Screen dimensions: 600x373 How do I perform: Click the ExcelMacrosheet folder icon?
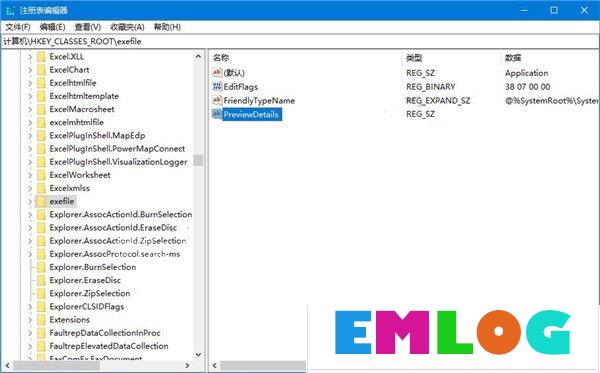(x=41, y=109)
